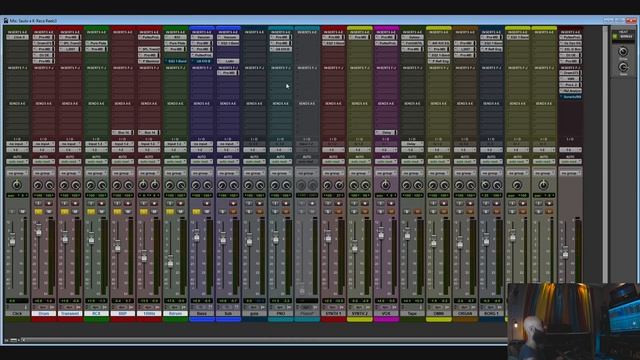This screenshot has width=640, height=360.
Task: Unmute the Tape track
Action: tap(417, 211)
